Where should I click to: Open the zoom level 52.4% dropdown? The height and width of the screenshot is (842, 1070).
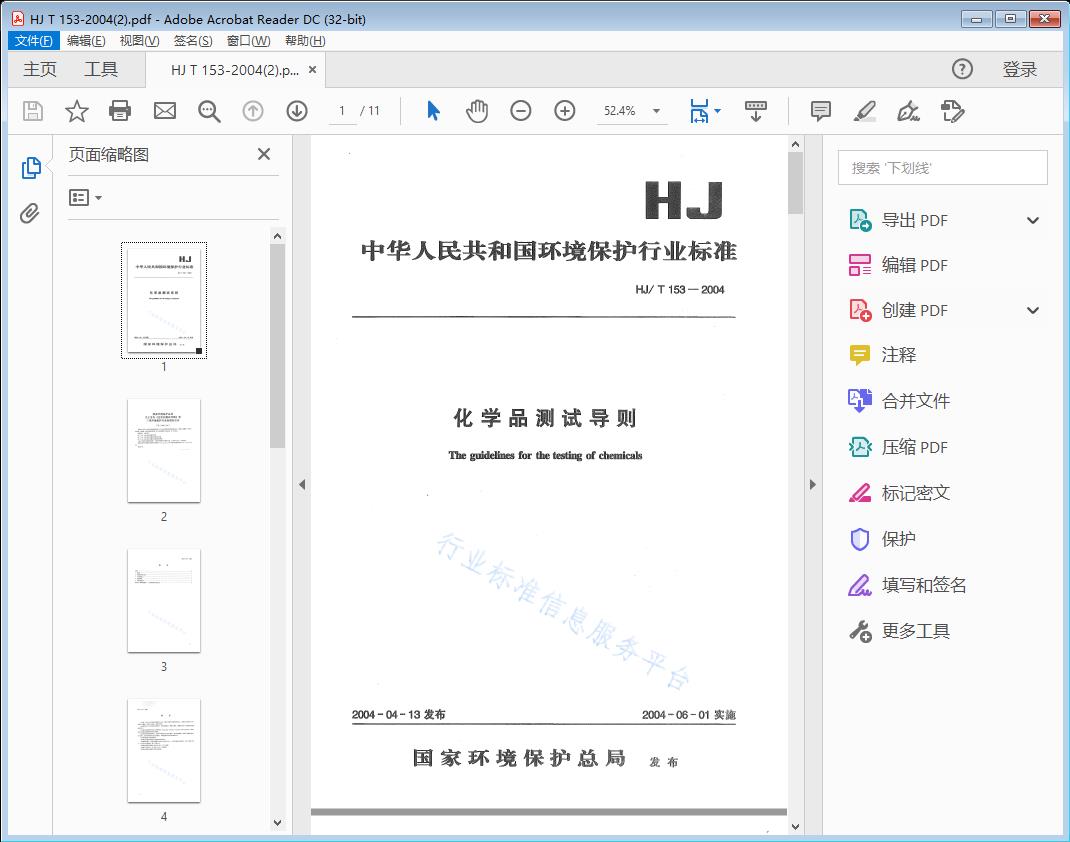click(632, 111)
